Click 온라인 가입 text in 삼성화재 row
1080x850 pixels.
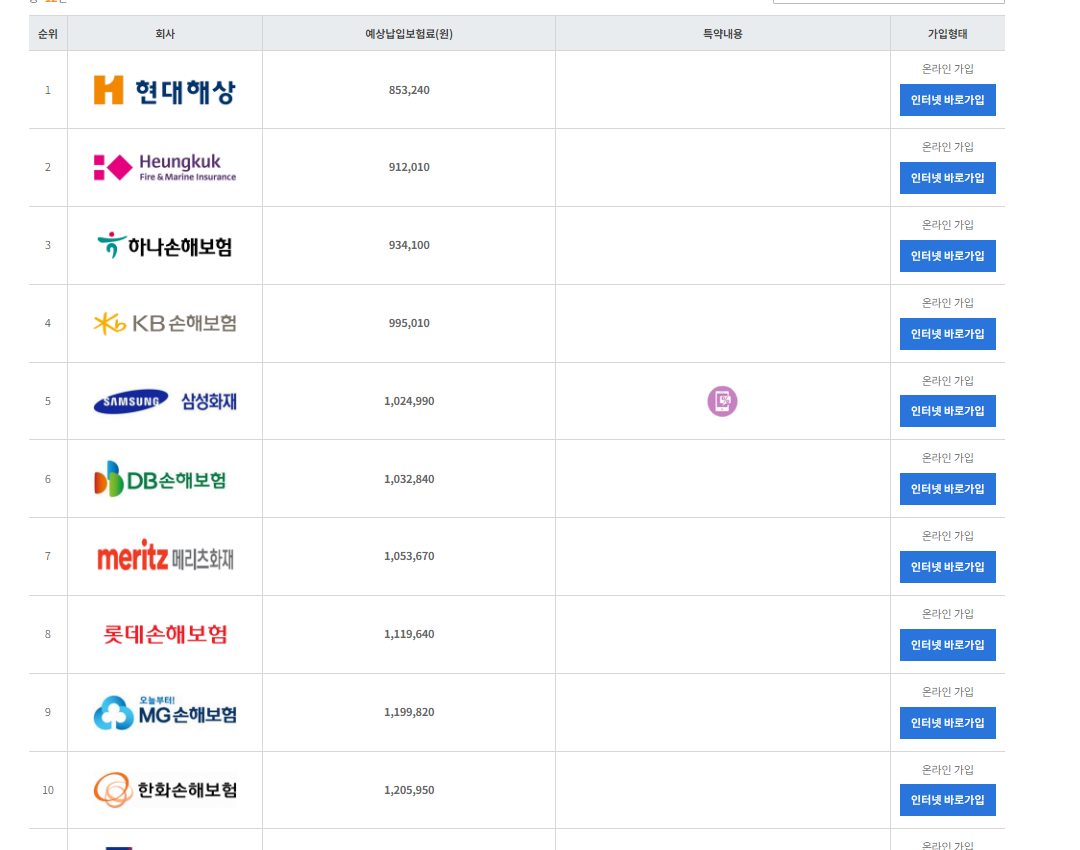coord(947,380)
